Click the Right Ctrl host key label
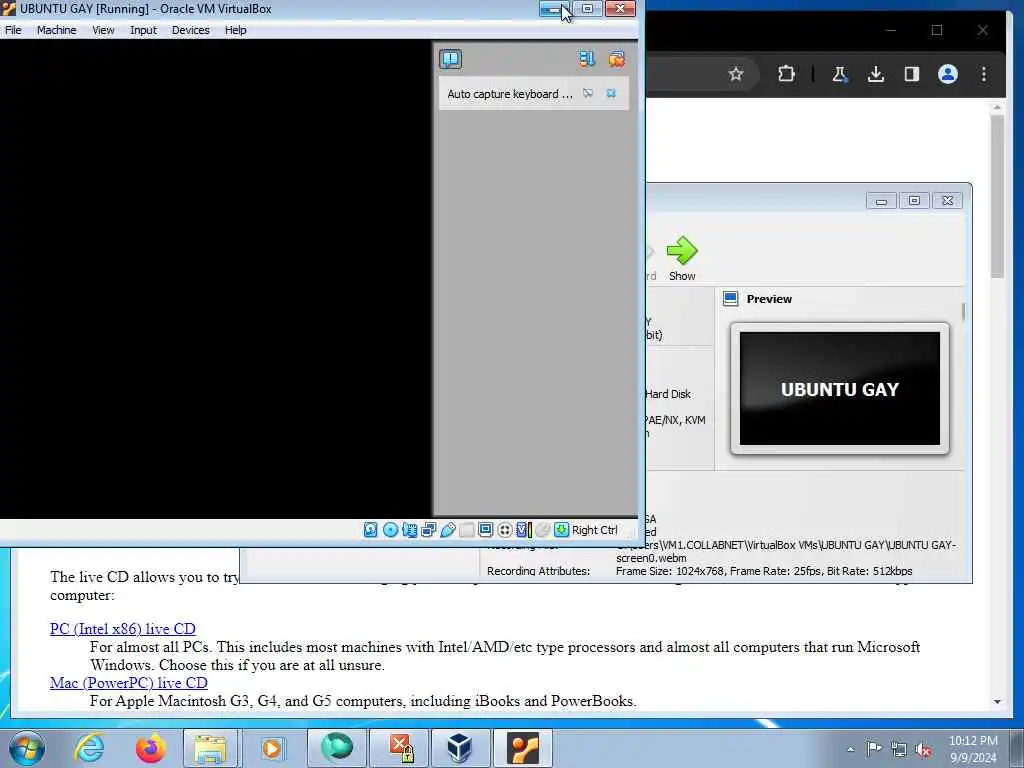 pyautogui.click(x=594, y=530)
